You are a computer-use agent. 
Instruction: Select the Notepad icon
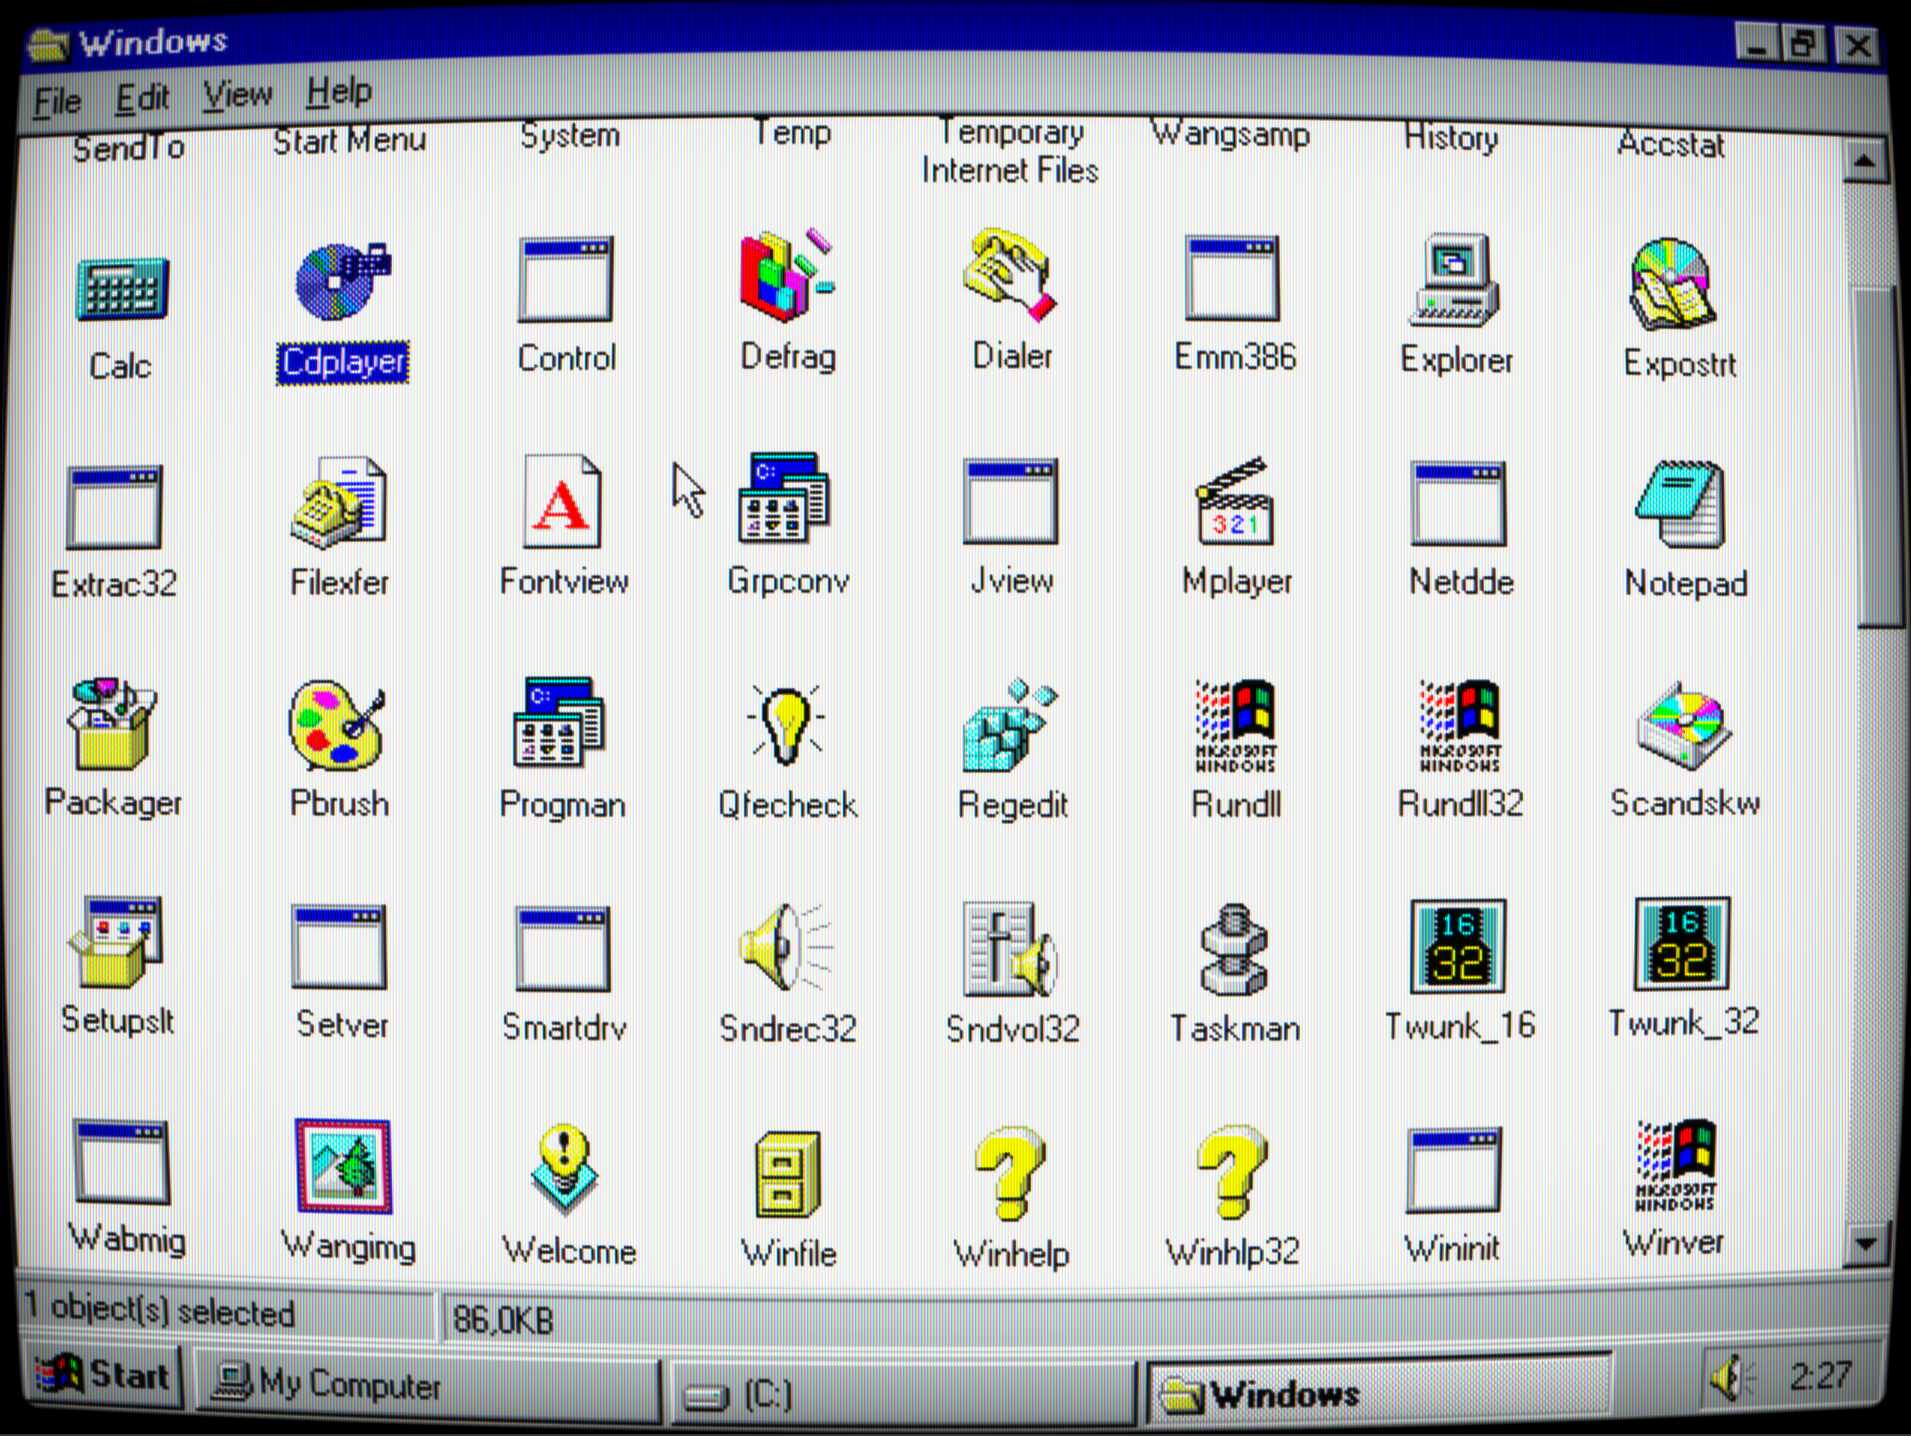tap(1682, 504)
